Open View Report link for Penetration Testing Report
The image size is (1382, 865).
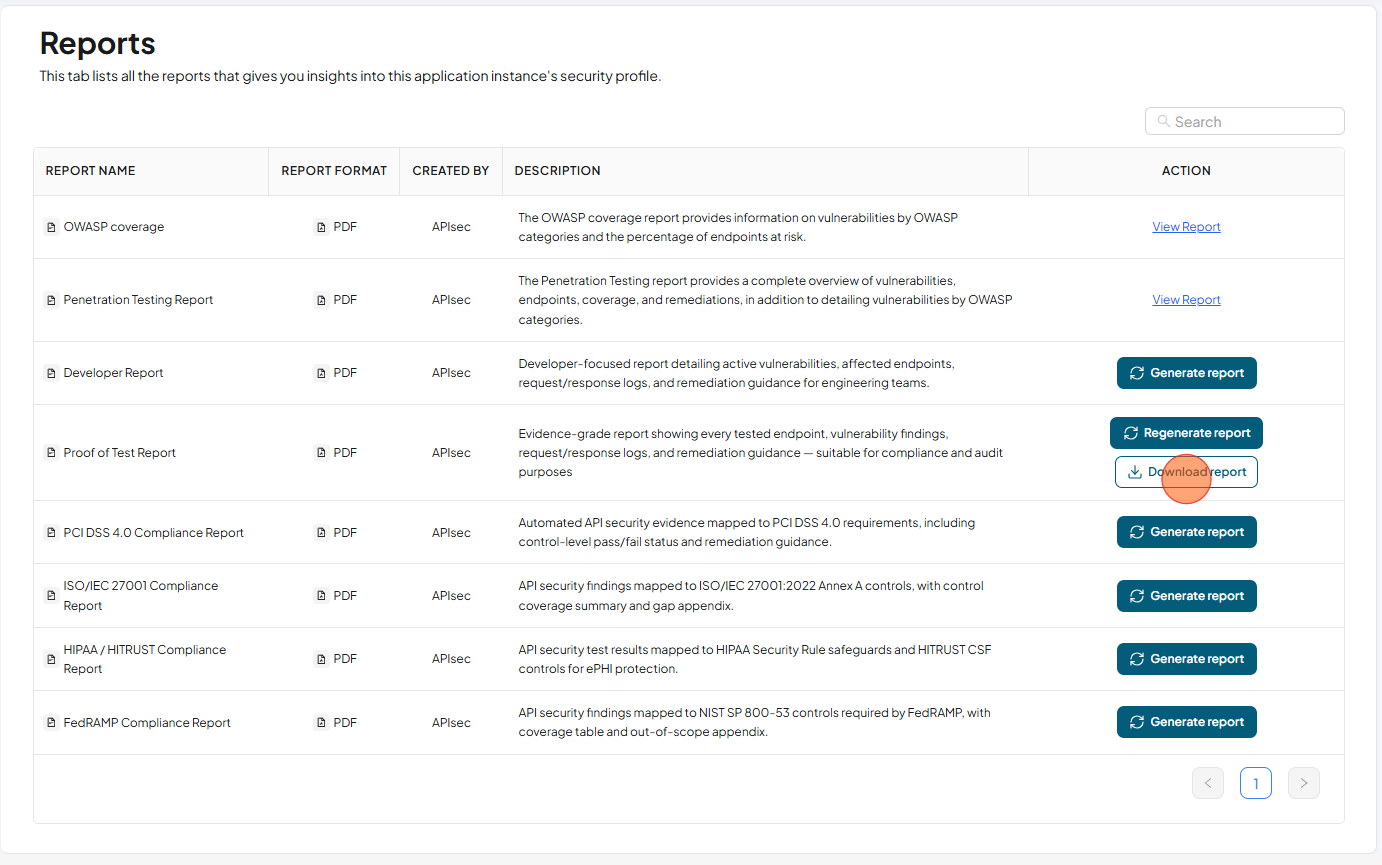point(1186,300)
